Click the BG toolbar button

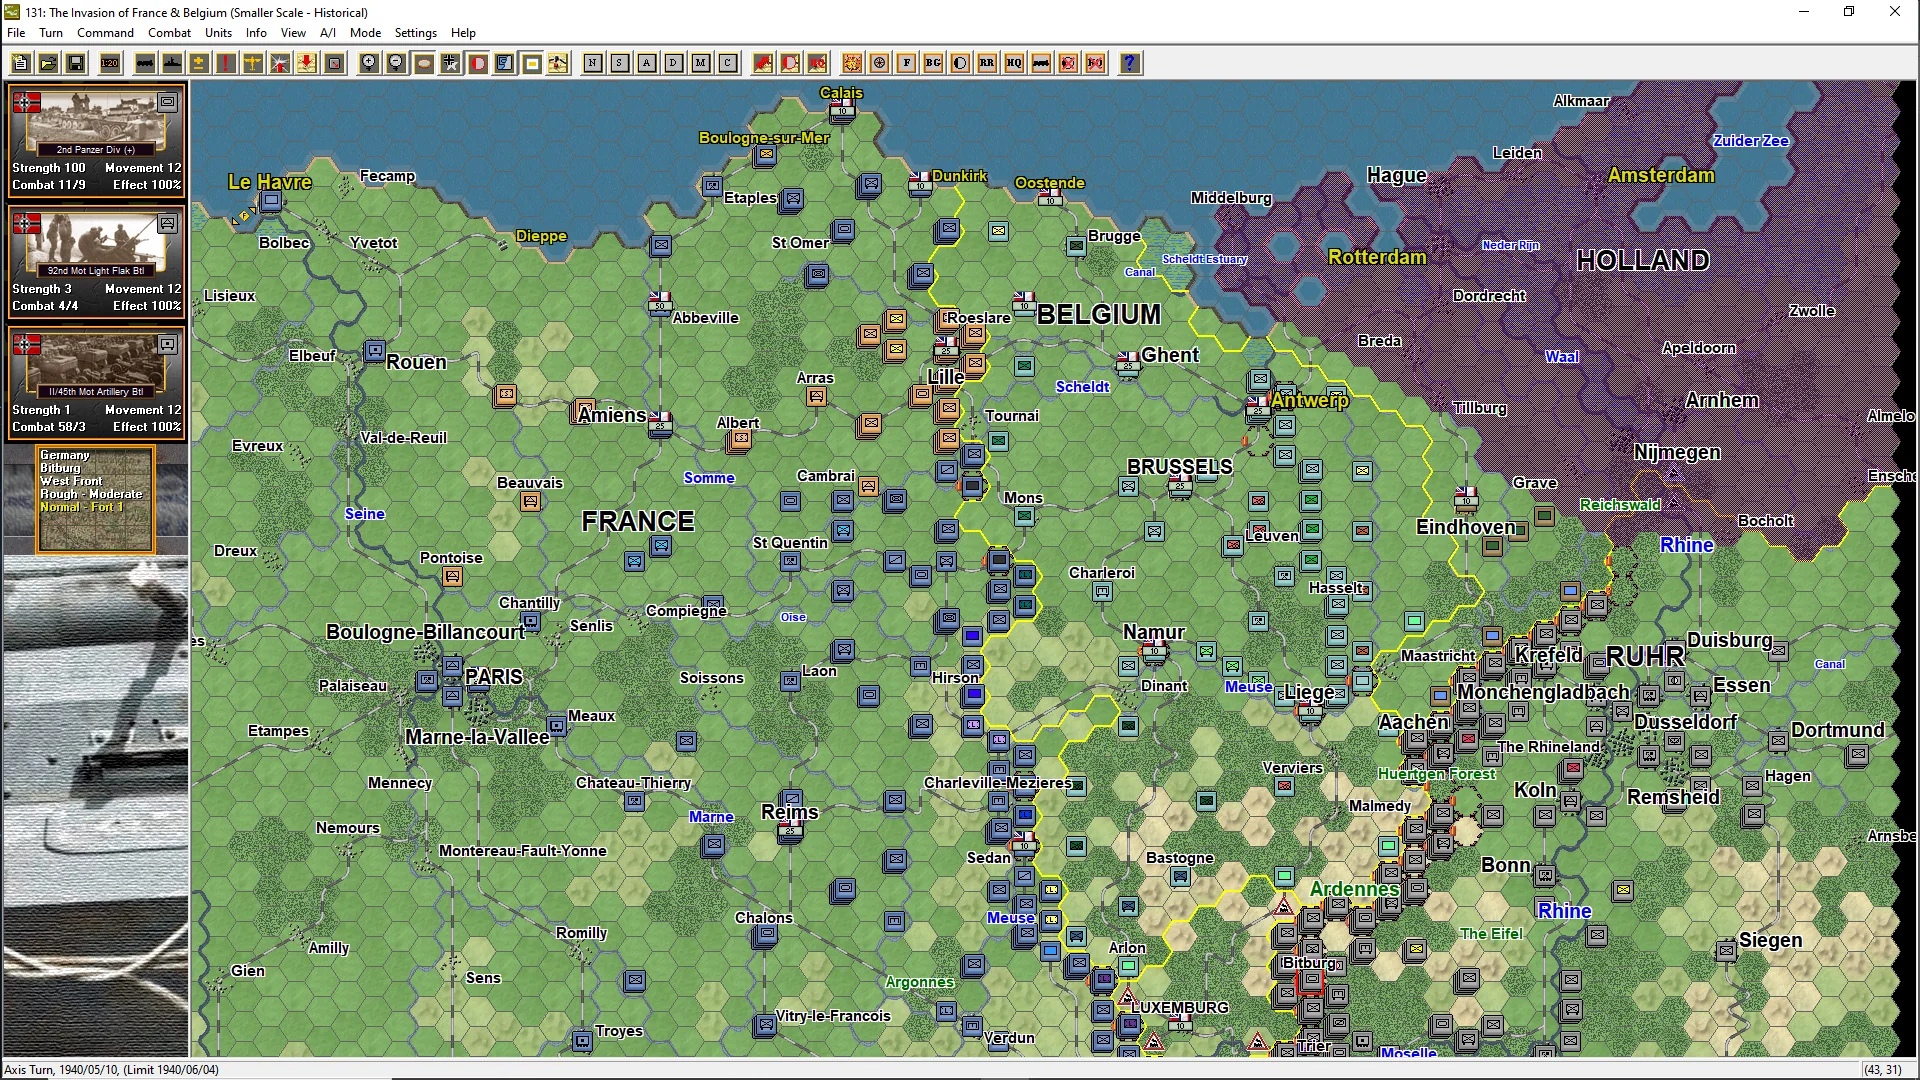pyautogui.click(x=933, y=63)
